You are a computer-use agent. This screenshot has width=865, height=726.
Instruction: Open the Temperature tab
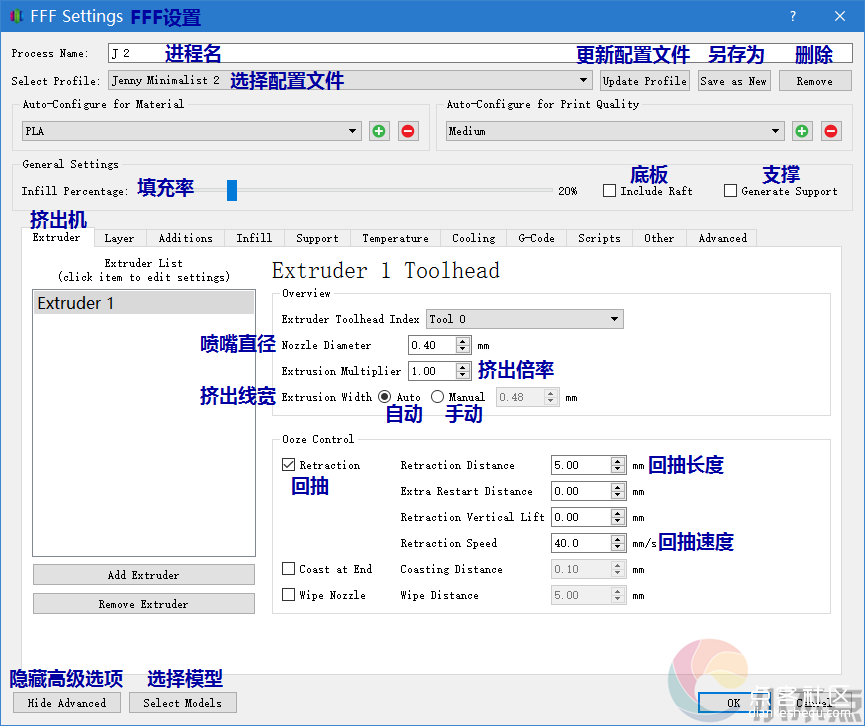click(395, 238)
